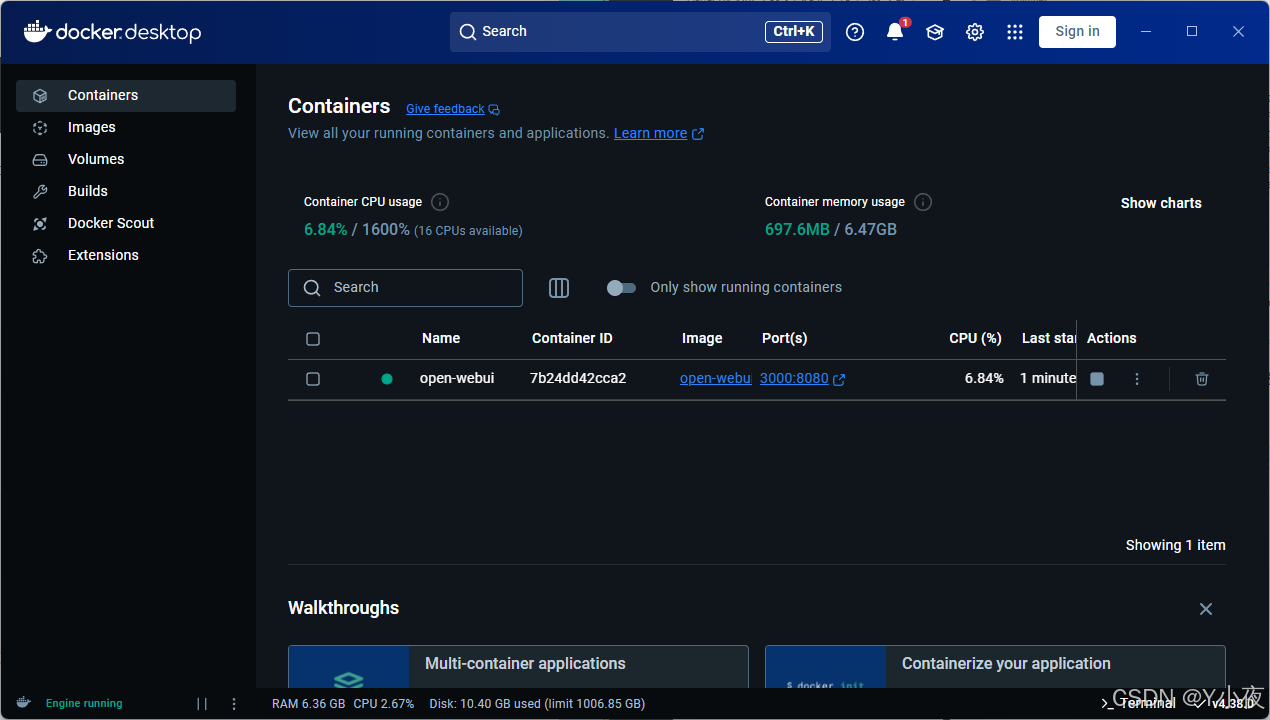Open the apps grid icon

1015,32
